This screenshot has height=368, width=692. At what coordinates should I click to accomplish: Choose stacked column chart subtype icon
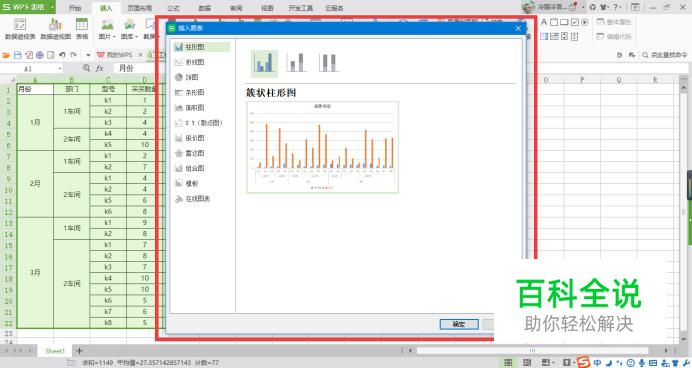(x=296, y=63)
